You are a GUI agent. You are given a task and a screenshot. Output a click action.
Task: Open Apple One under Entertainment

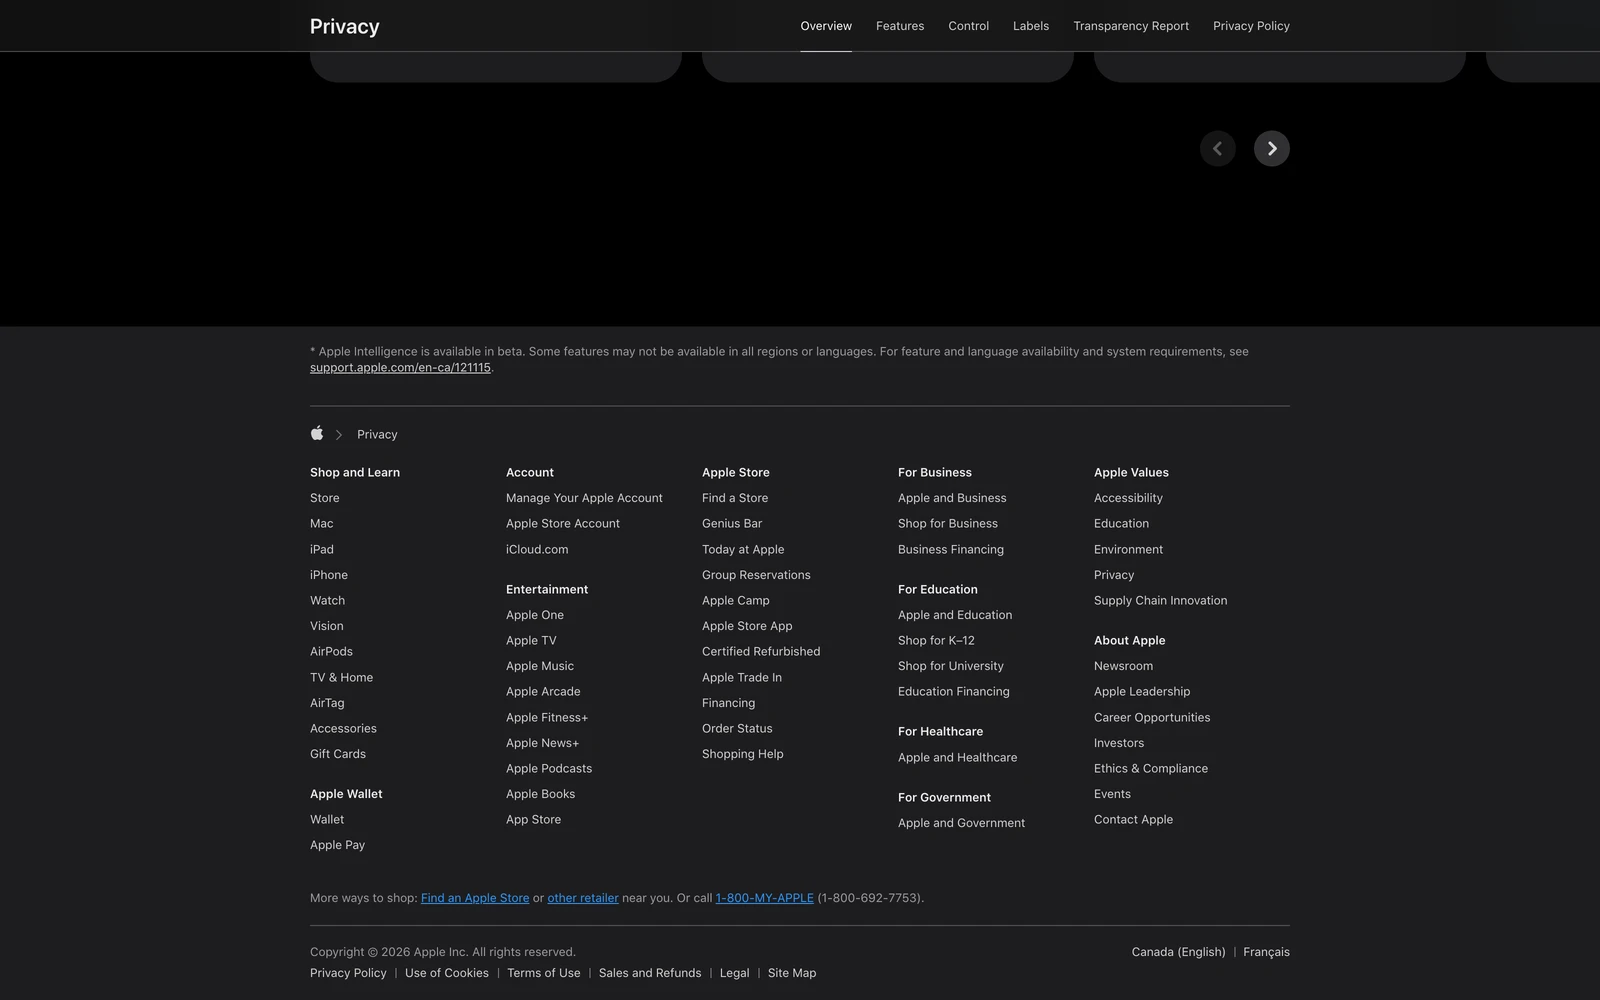coord(535,615)
